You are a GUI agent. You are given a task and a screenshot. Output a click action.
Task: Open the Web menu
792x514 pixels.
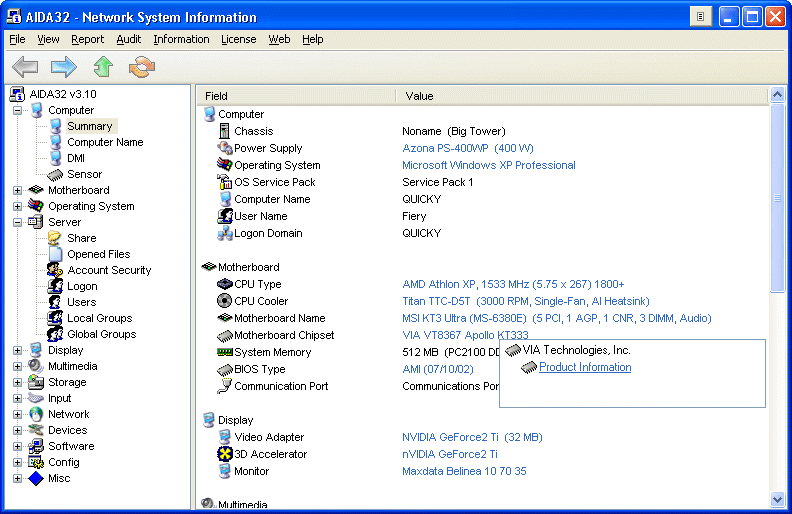point(279,39)
